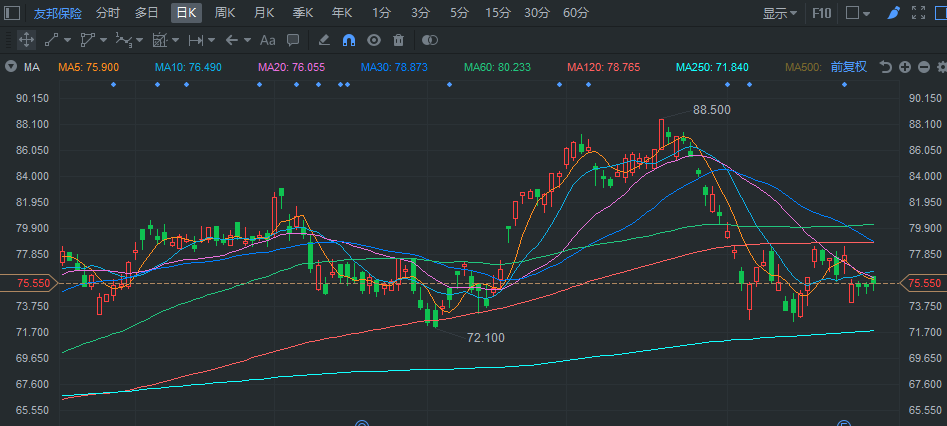Click the MA60: 80.233 legend value
The image size is (947, 426).
[497, 67]
